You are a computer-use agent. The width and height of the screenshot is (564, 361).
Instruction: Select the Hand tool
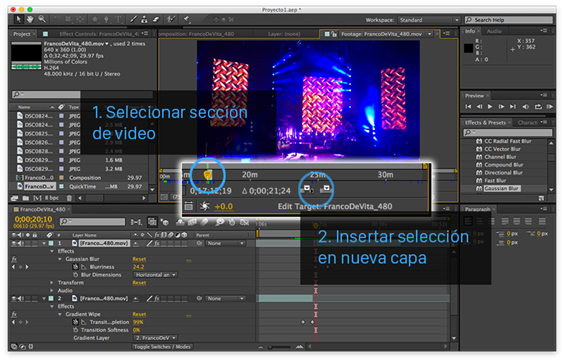[x=30, y=19]
